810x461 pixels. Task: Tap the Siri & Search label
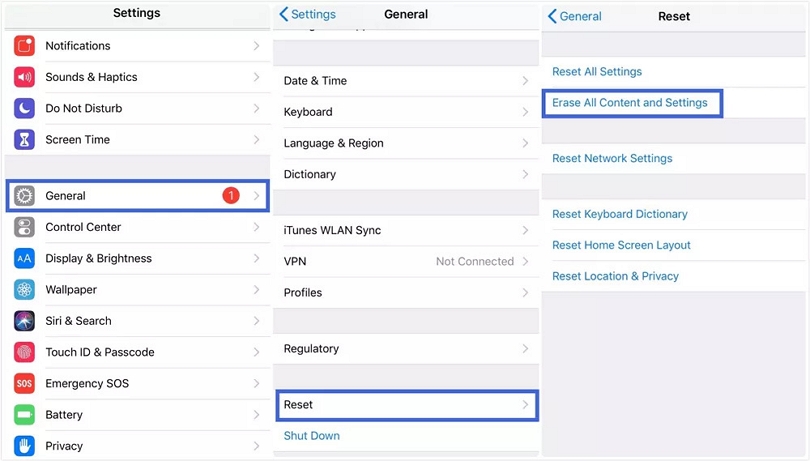tap(79, 321)
